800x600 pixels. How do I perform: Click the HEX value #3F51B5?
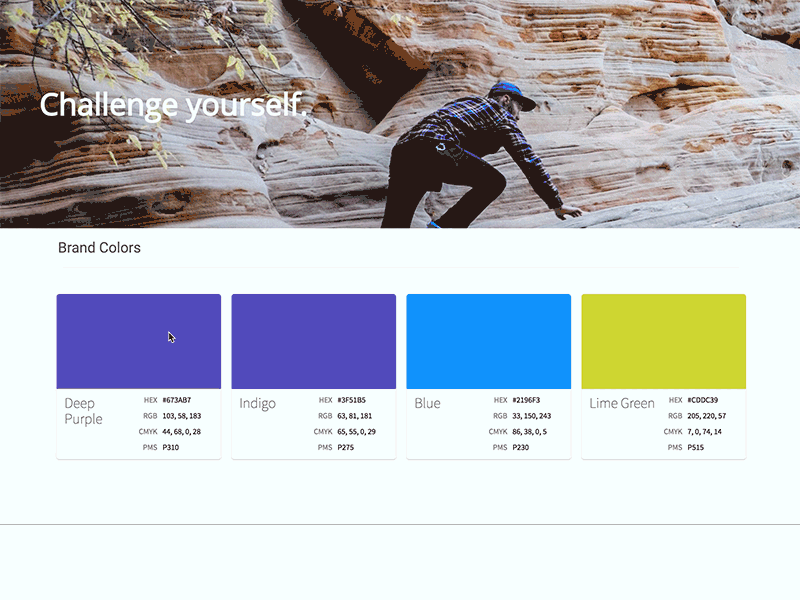pos(355,398)
